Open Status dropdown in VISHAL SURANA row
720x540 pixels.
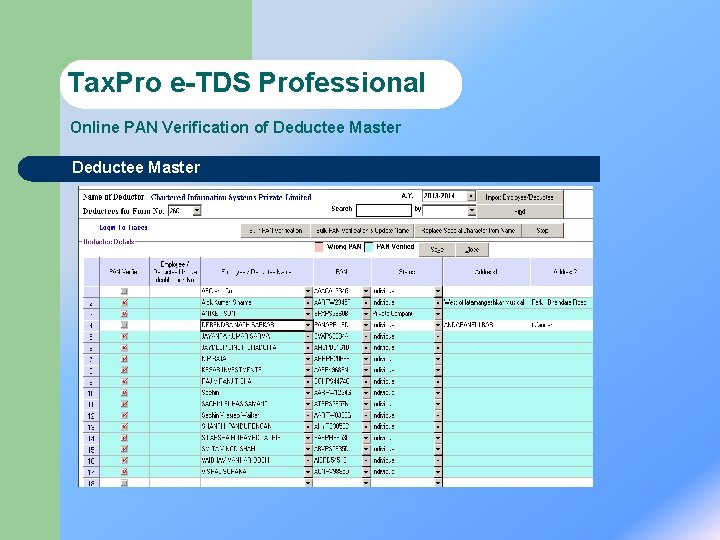438,472
